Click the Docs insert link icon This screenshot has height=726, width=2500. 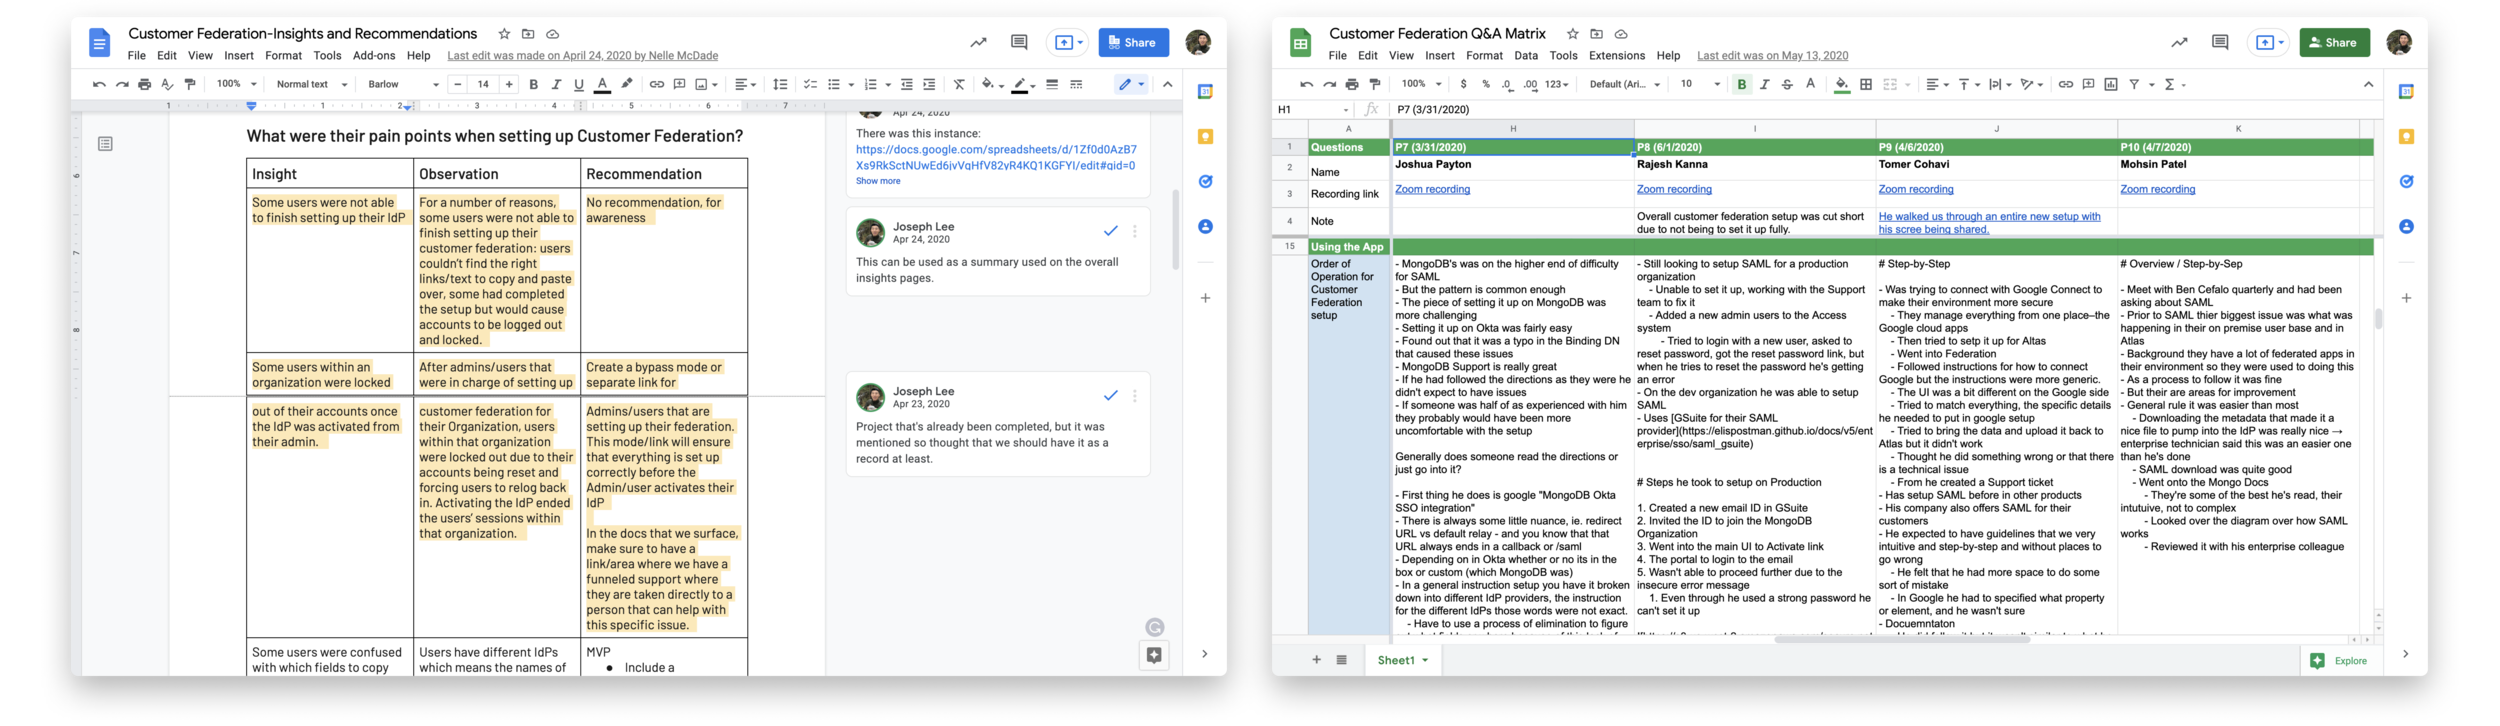[x=656, y=84]
